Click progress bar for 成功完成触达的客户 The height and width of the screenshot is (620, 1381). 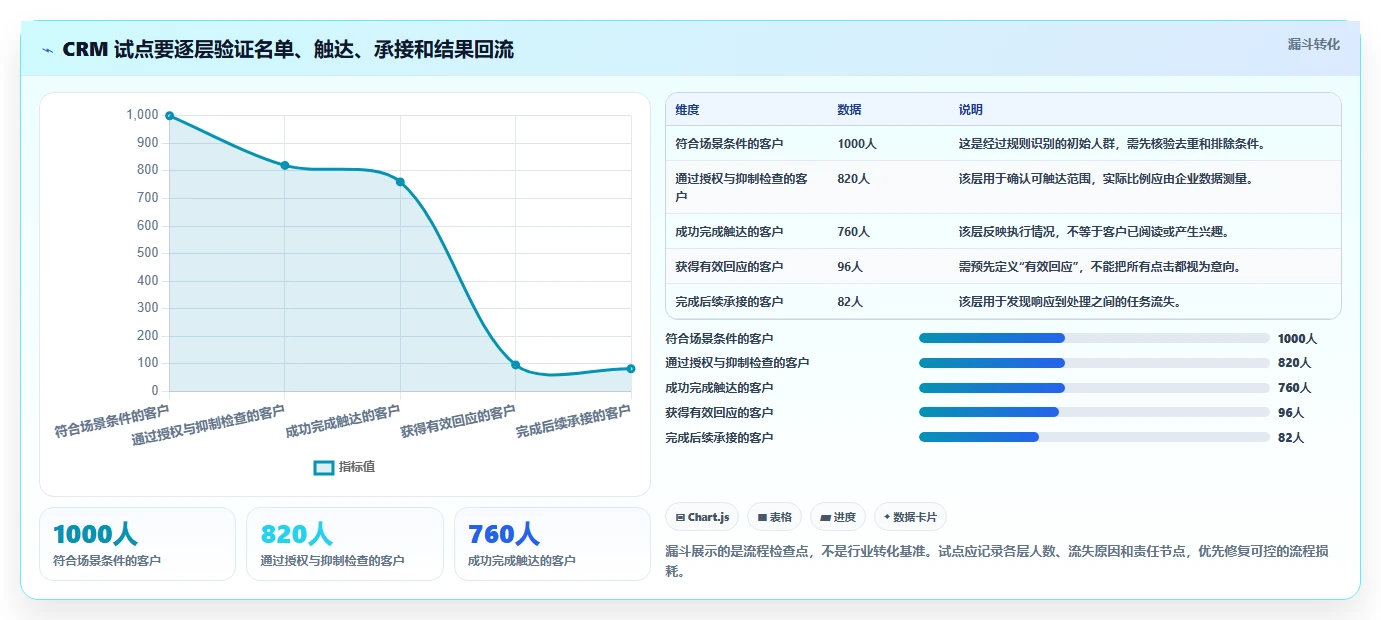(x=1094, y=387)
